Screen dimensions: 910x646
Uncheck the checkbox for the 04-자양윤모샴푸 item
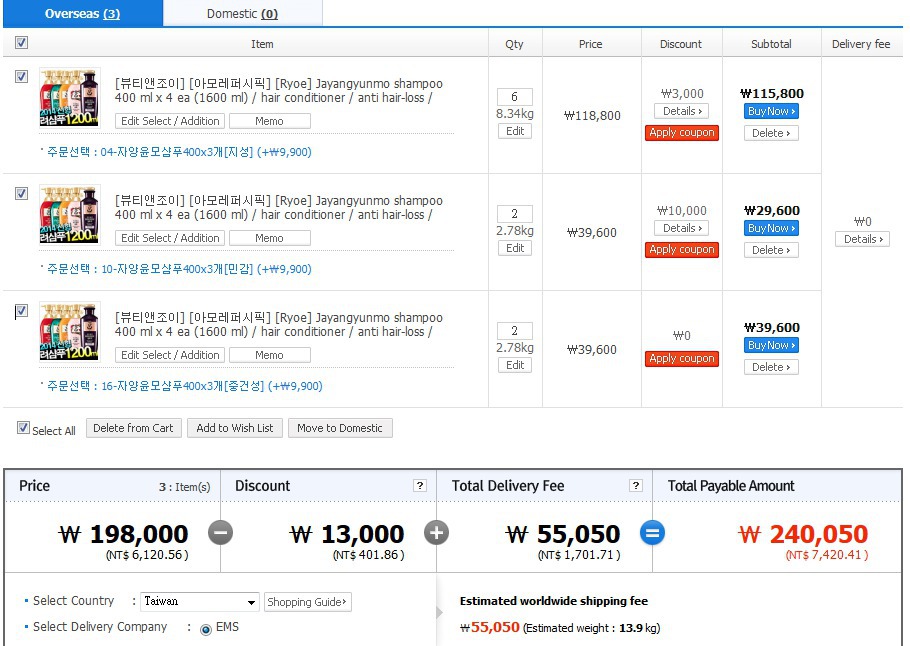pos(21,77)
